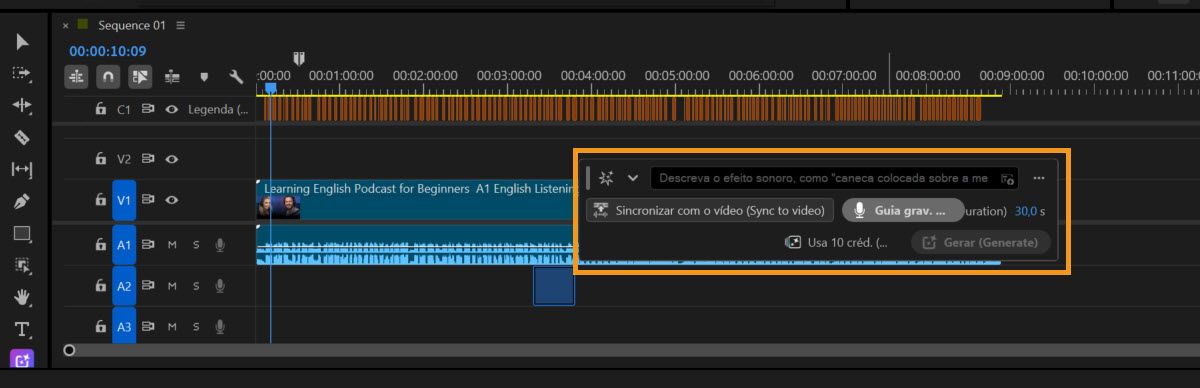Enable voice-over record on A1
Screen dimensions: 1200x388
[219, 244]
